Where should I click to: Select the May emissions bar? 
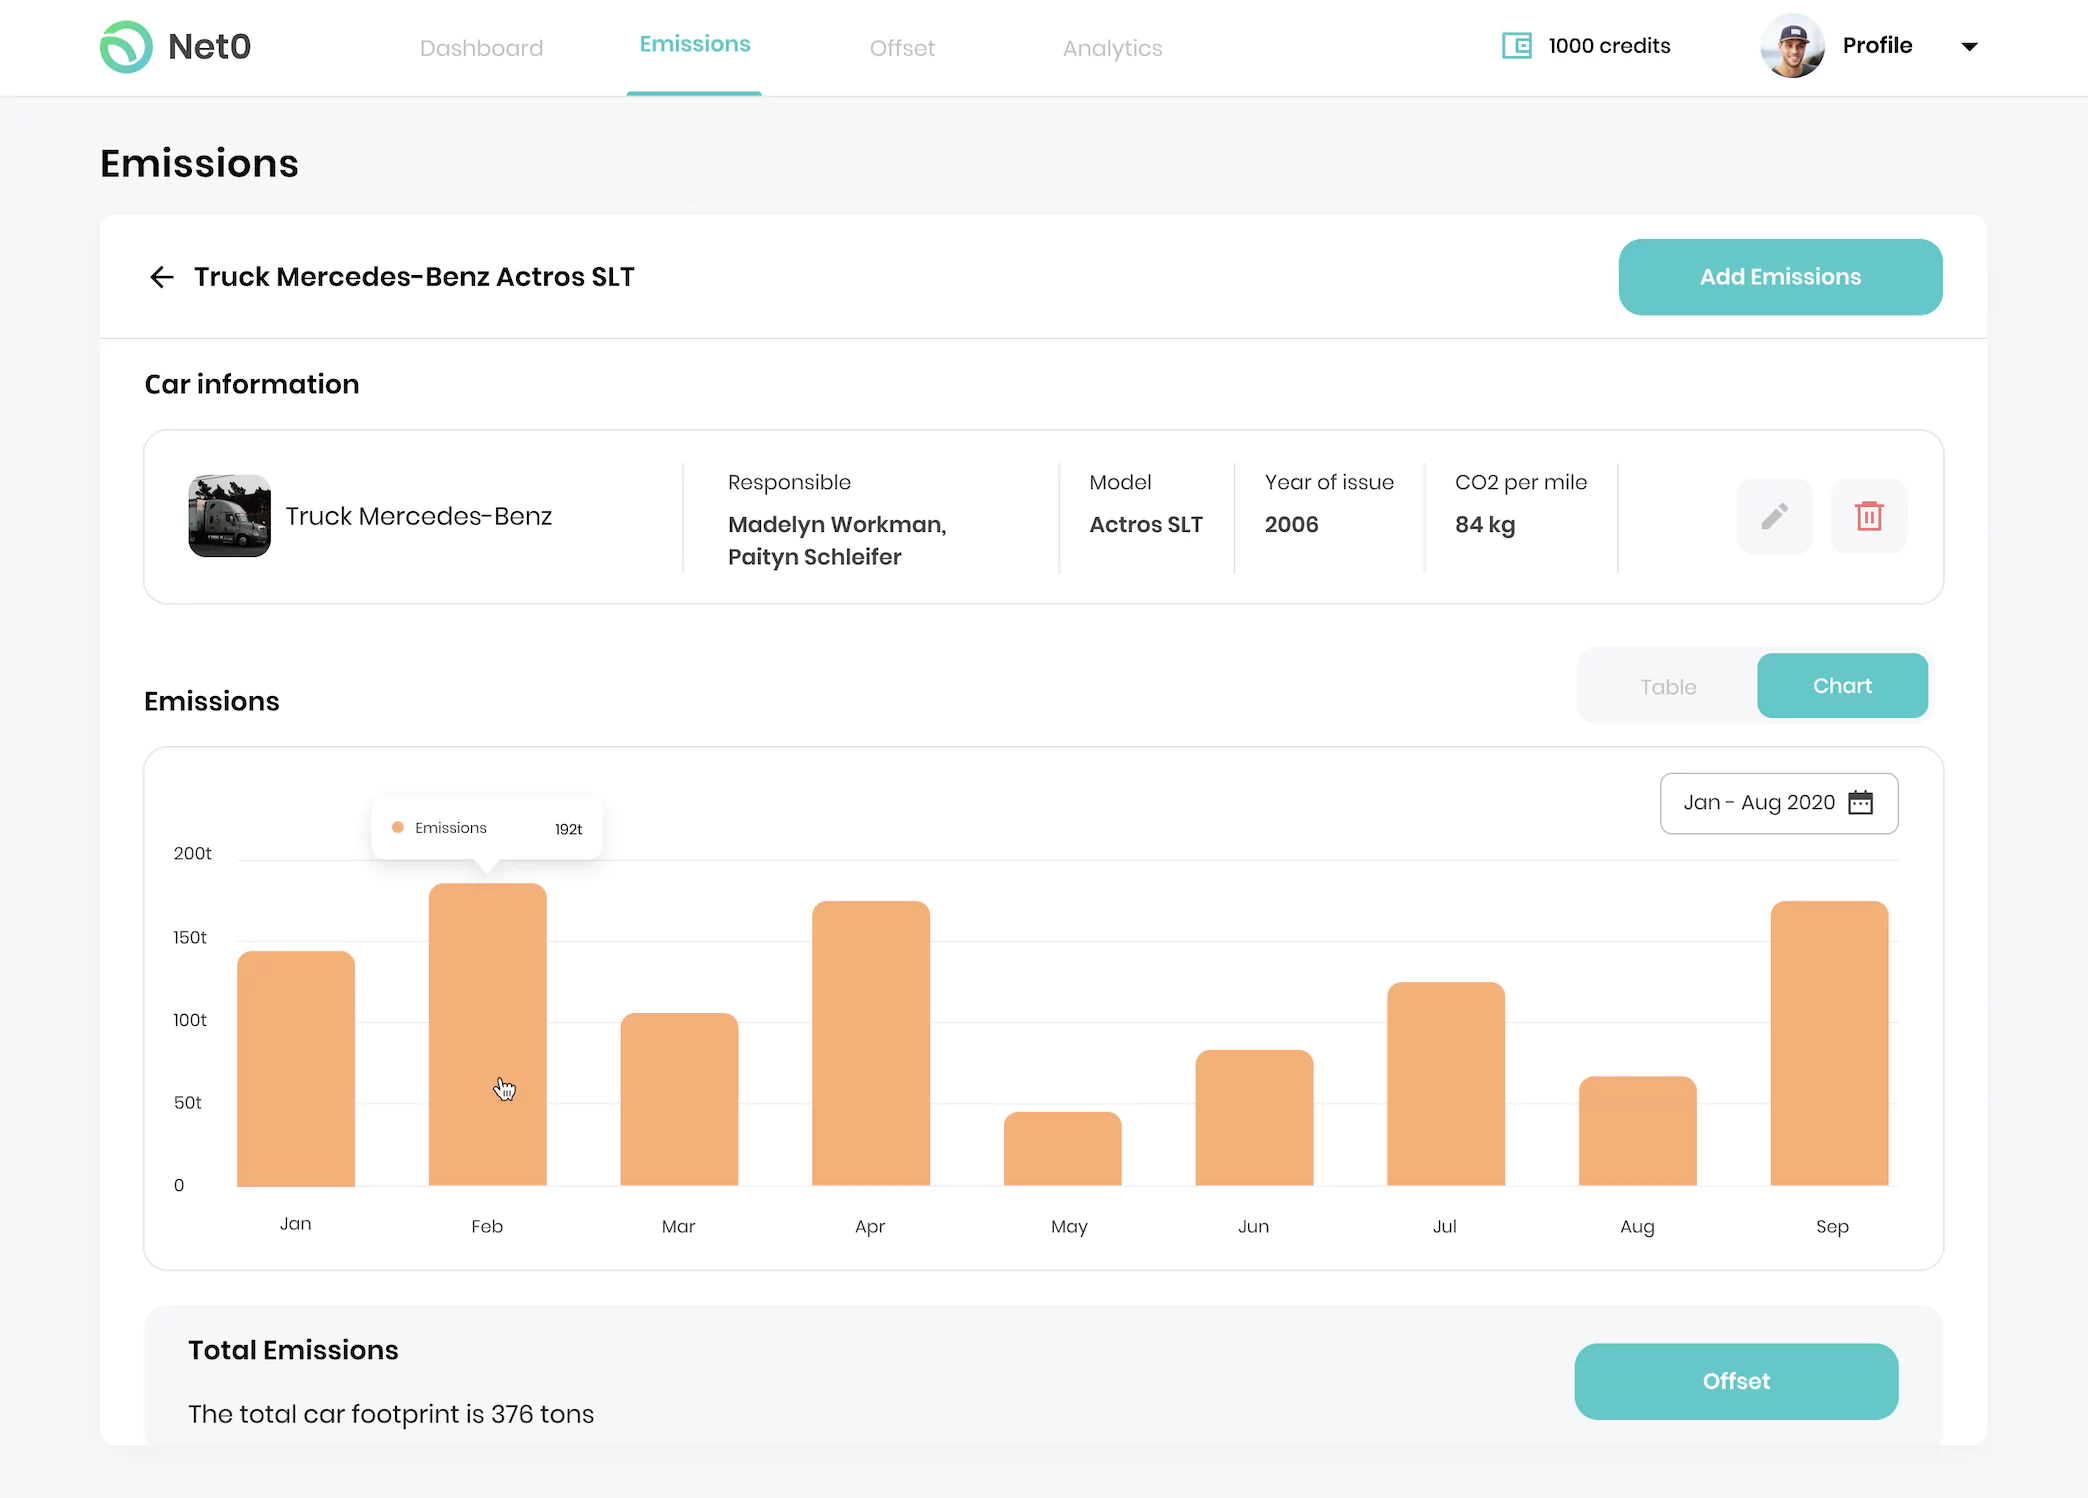click(x=1062, y=1149)
